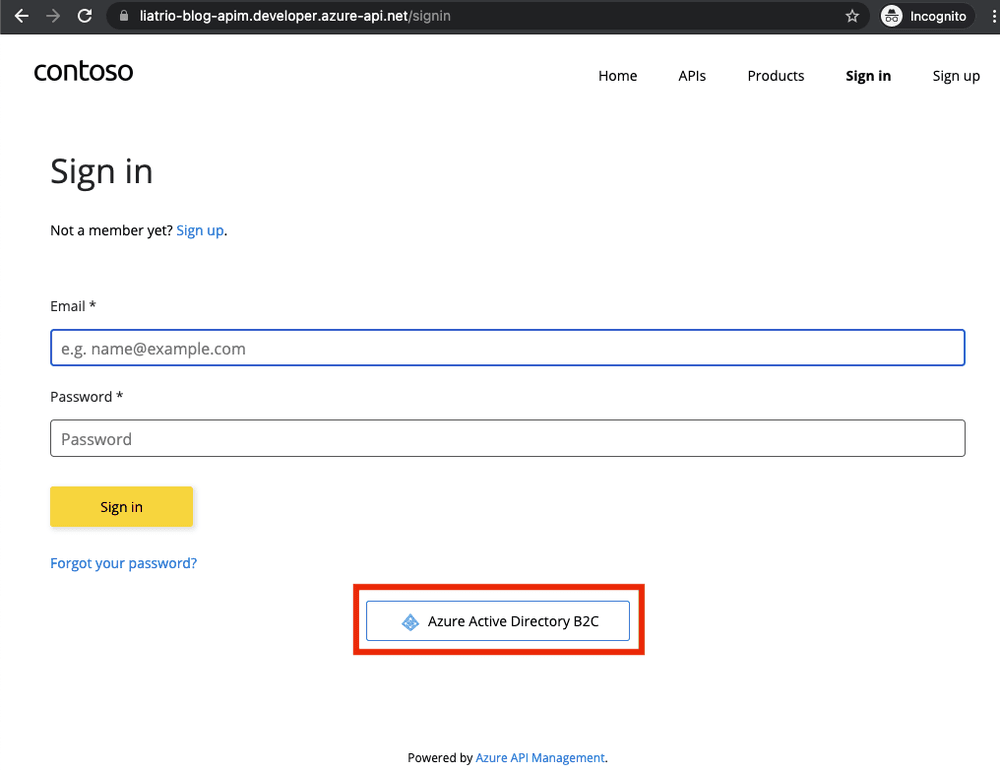Sign in with Azure Active Directory B2C
The image size is (1000, 772).
497,621
